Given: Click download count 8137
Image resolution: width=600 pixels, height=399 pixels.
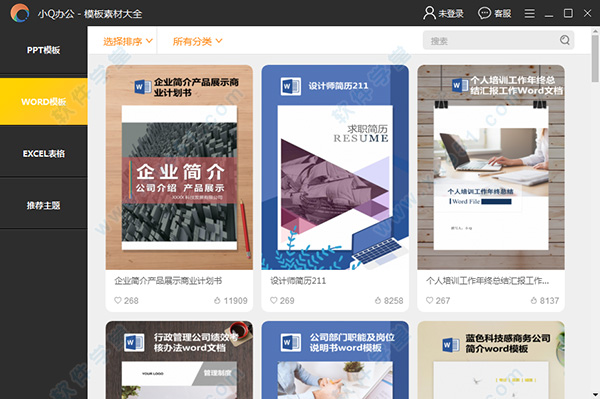Looking at the screenshot, I should [549, 301].
